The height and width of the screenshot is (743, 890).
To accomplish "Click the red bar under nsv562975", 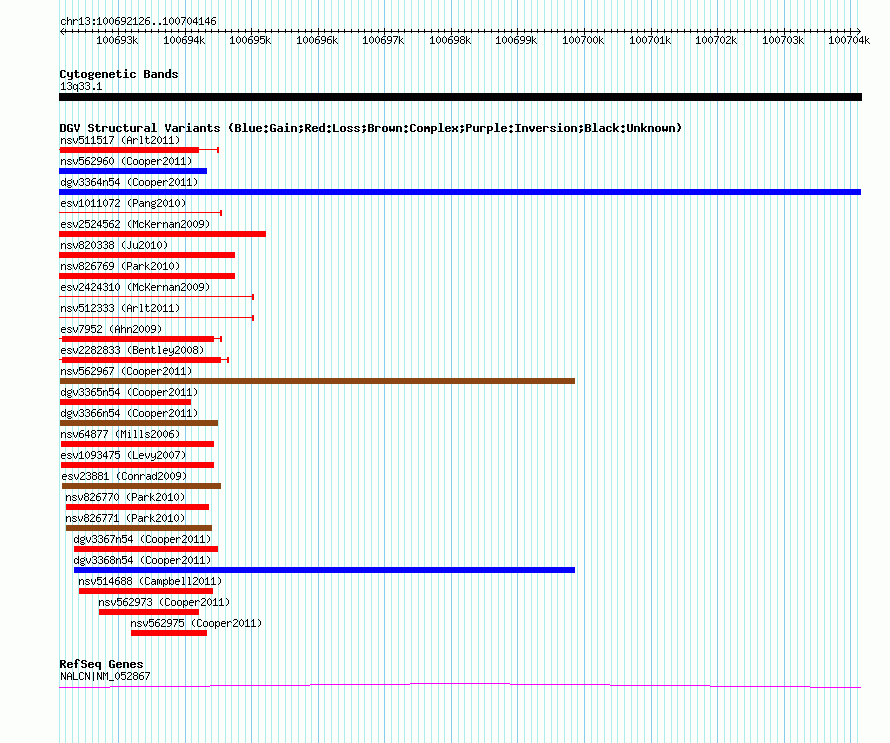I will tap(169, 633).
